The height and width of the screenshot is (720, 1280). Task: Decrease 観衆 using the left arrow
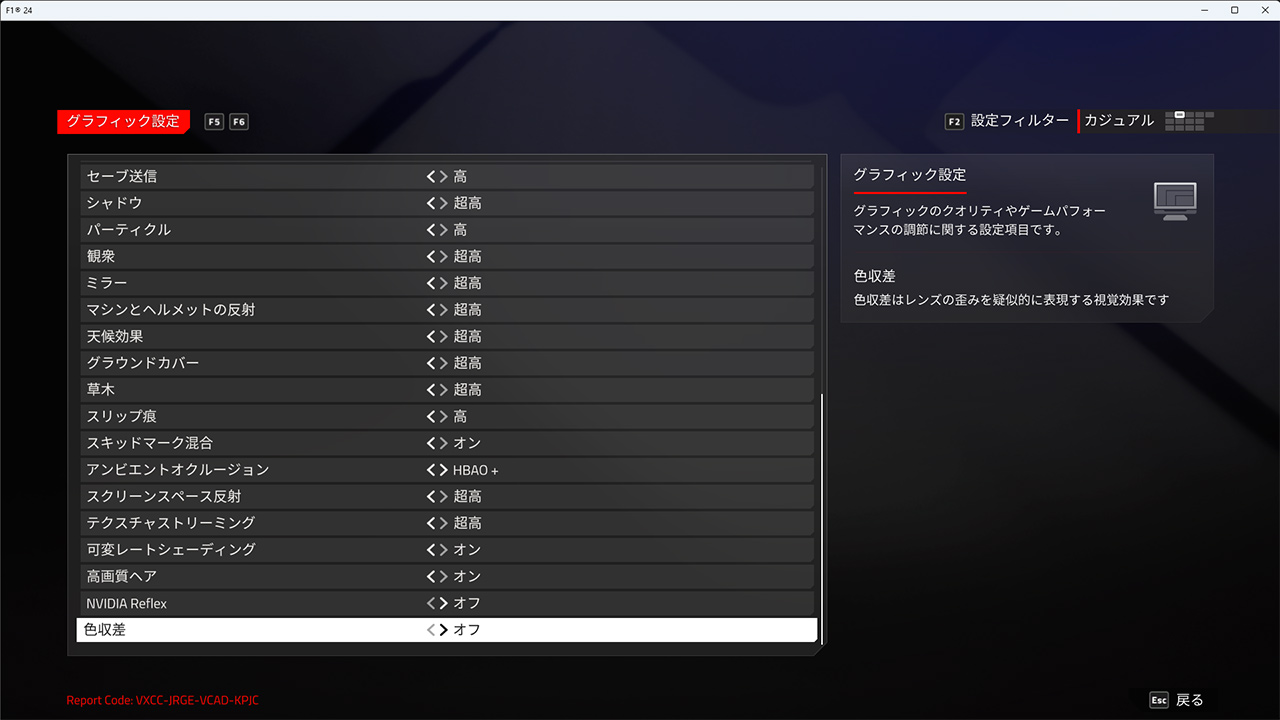[x=431, y=256]
